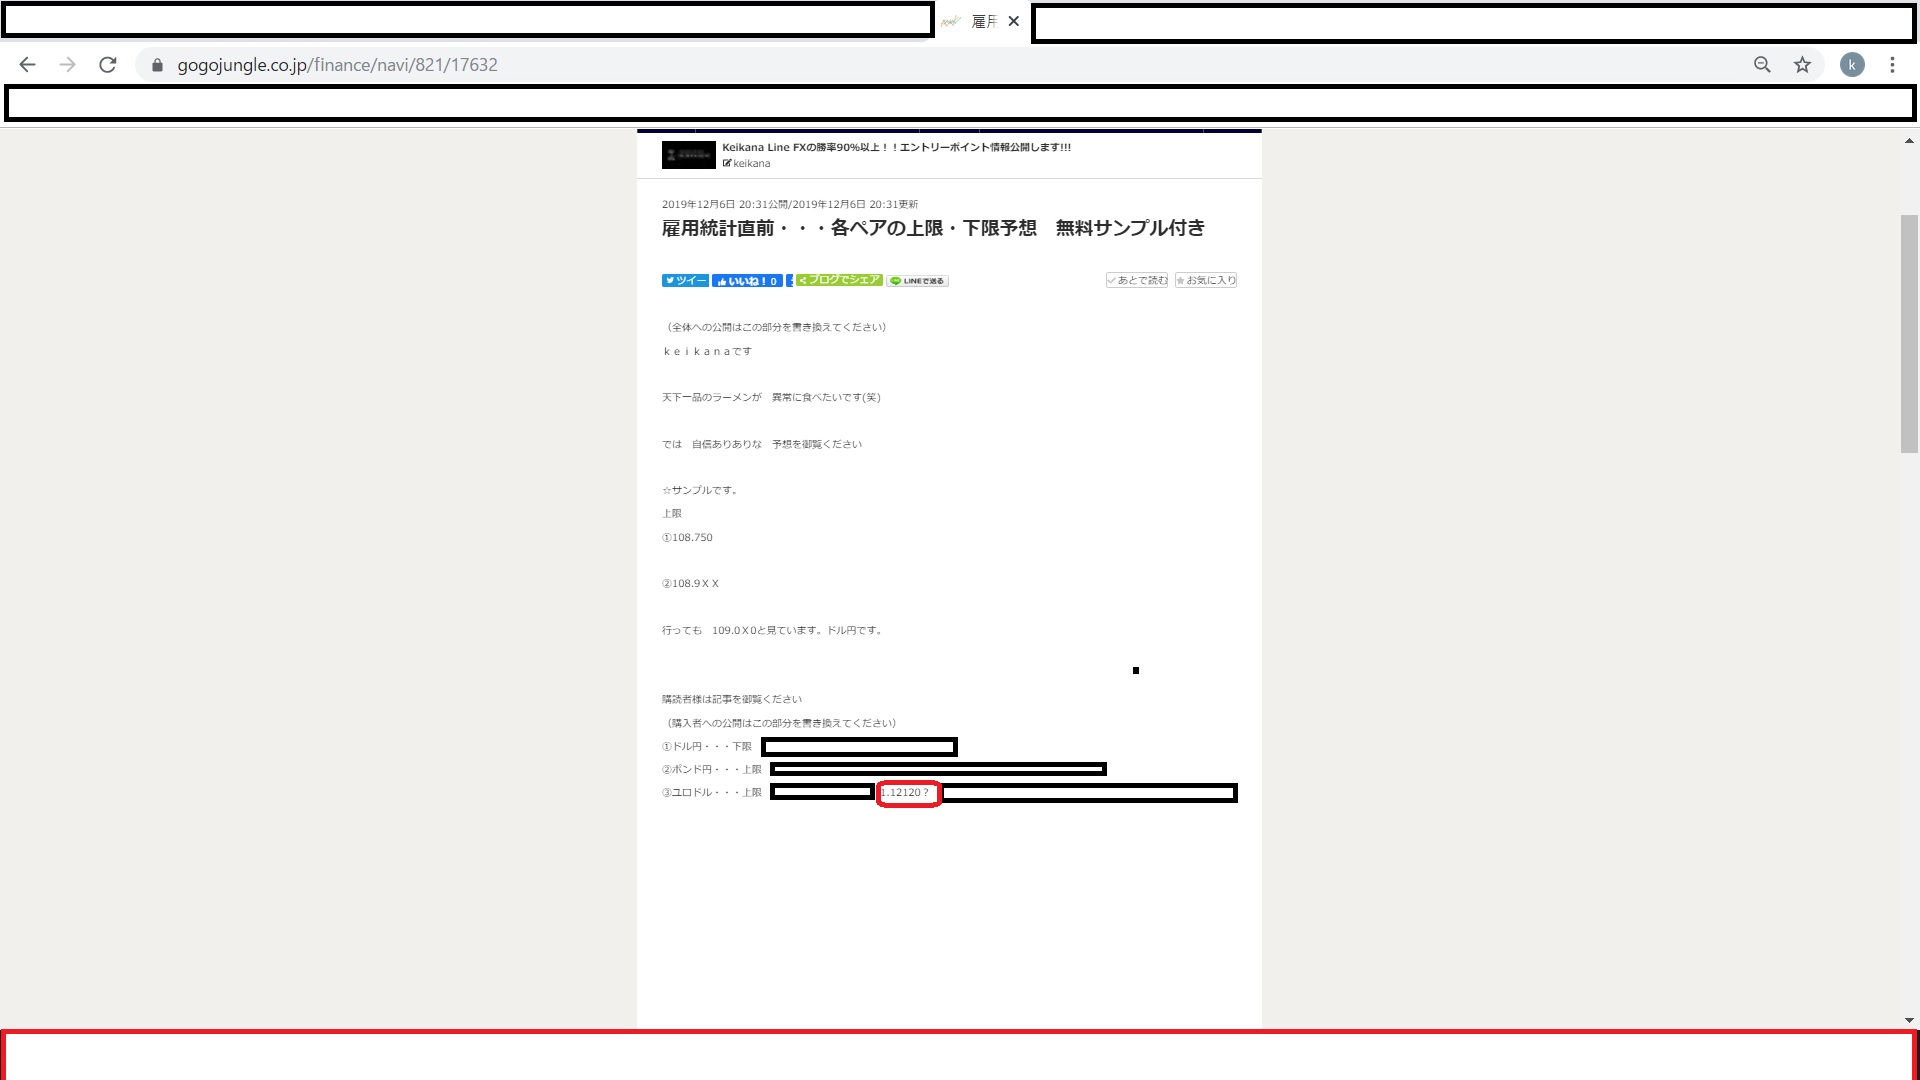Open the keikana author link
1920x1080 pixels.
[750, 163]
